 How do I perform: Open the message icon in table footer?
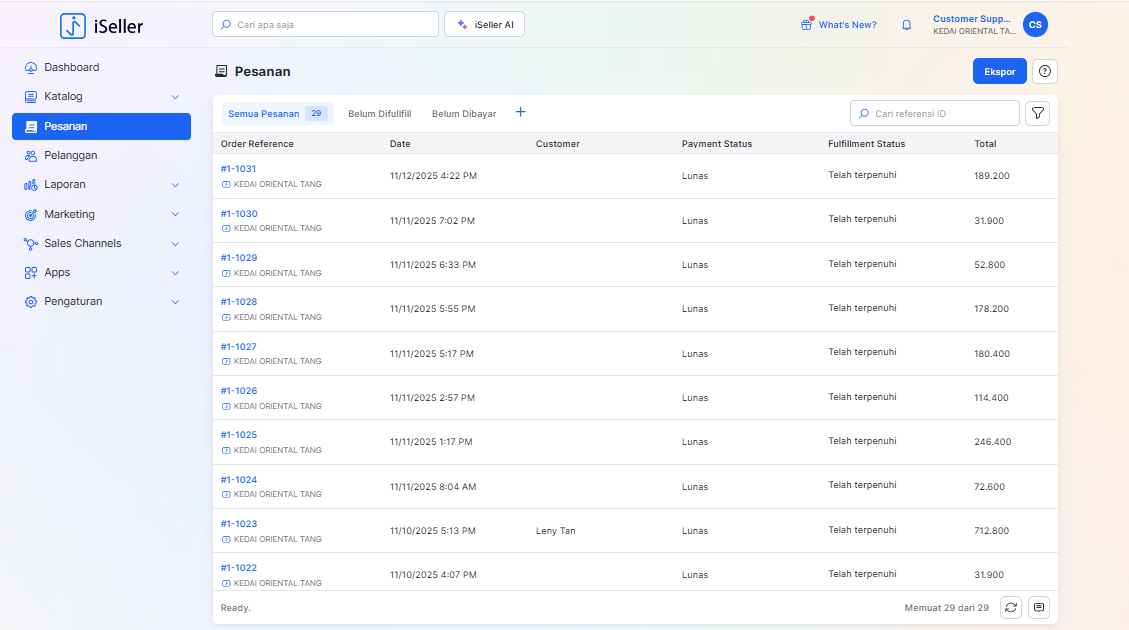coord(1039,607)
